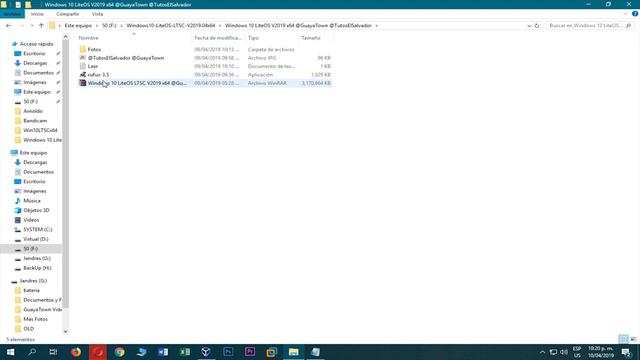The width and height of the screenshot is (640, 360).
Task: Click 'Este equipo' in address breadcrumb
Action: point(78,26)
